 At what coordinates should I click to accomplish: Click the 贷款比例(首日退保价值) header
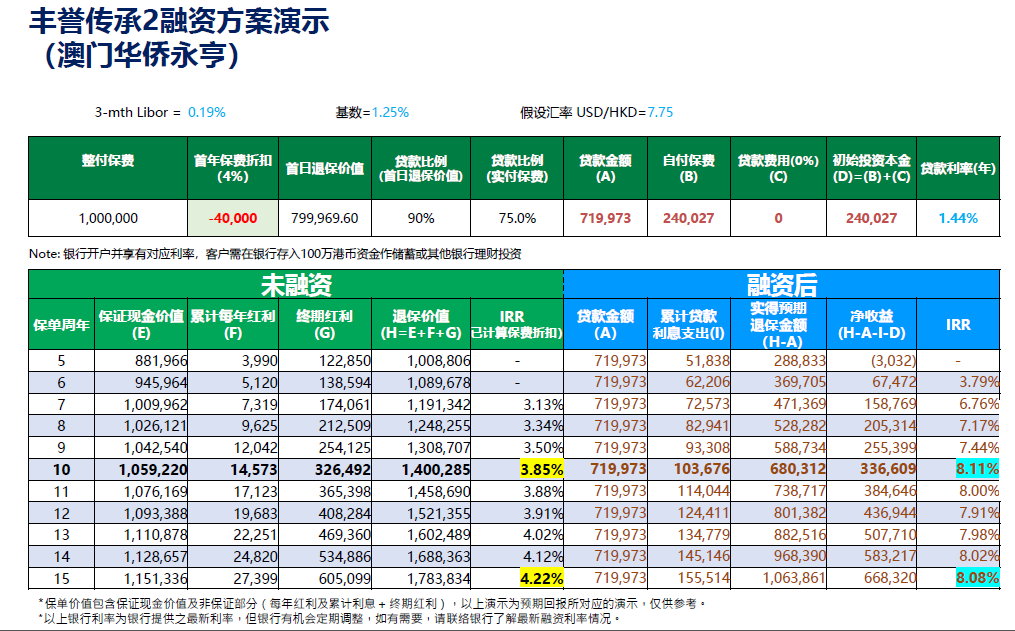pos(421,168)
